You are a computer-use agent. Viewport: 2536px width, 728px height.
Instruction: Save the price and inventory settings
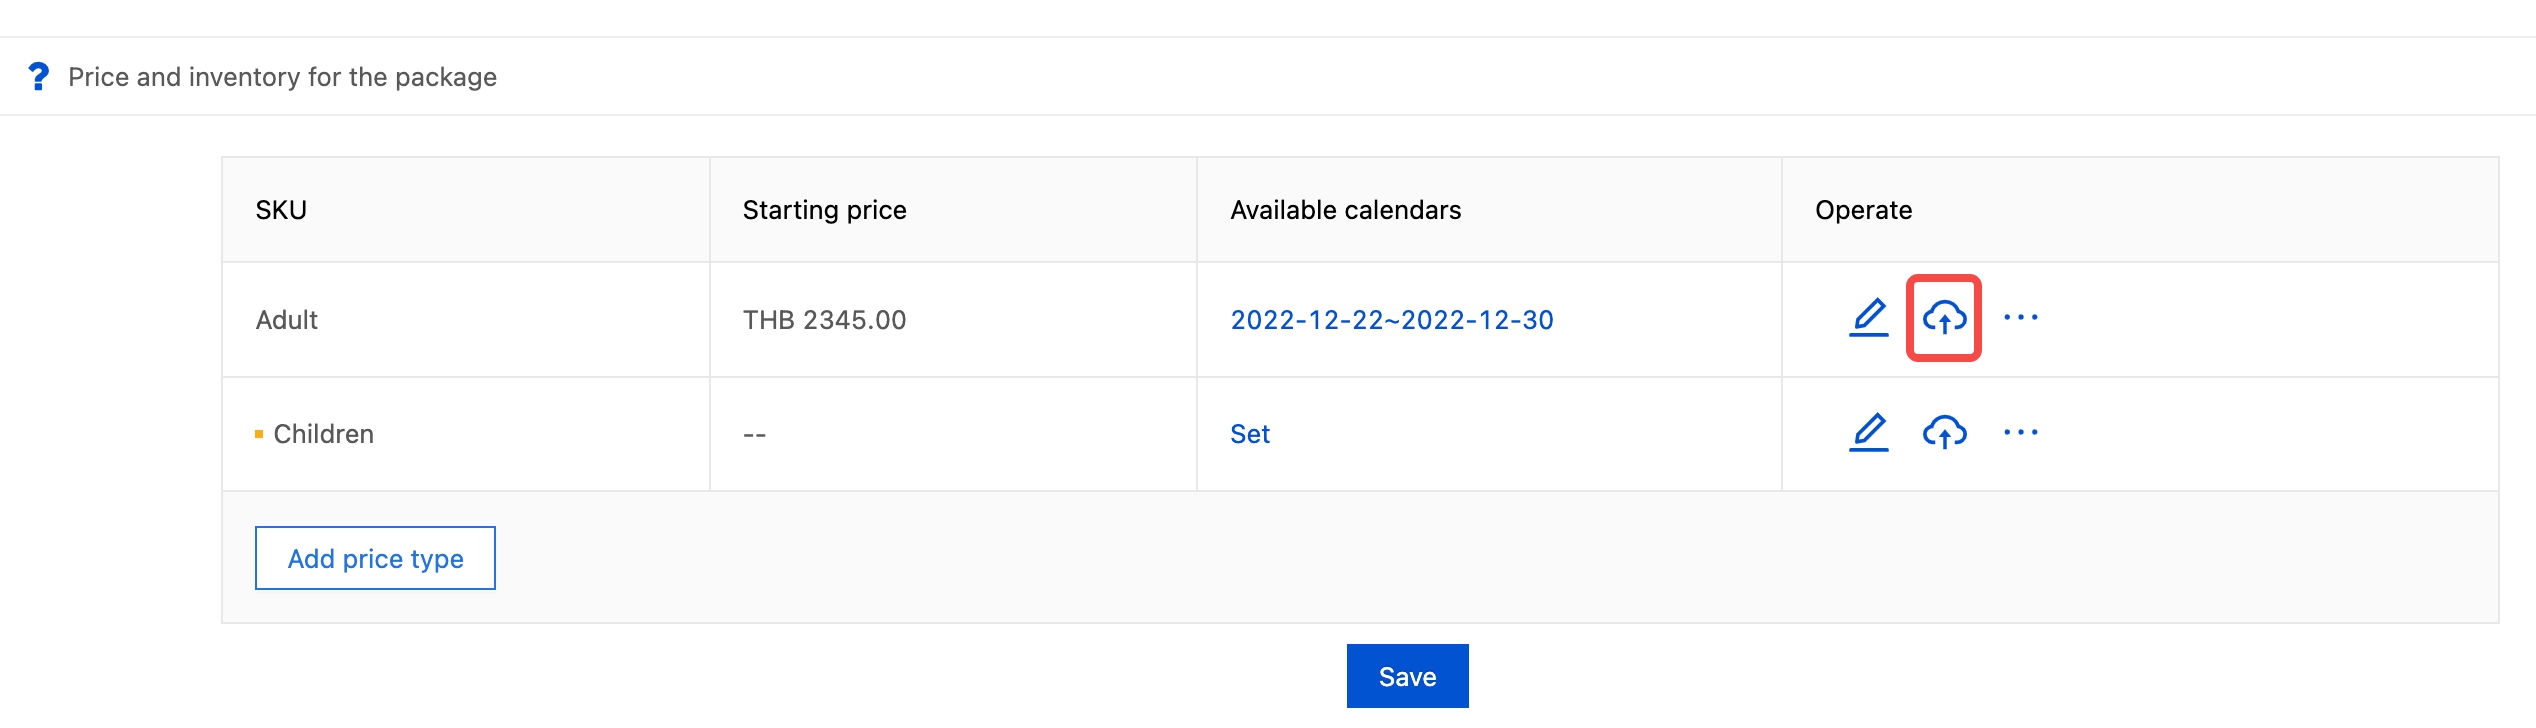click(1407, 677)
